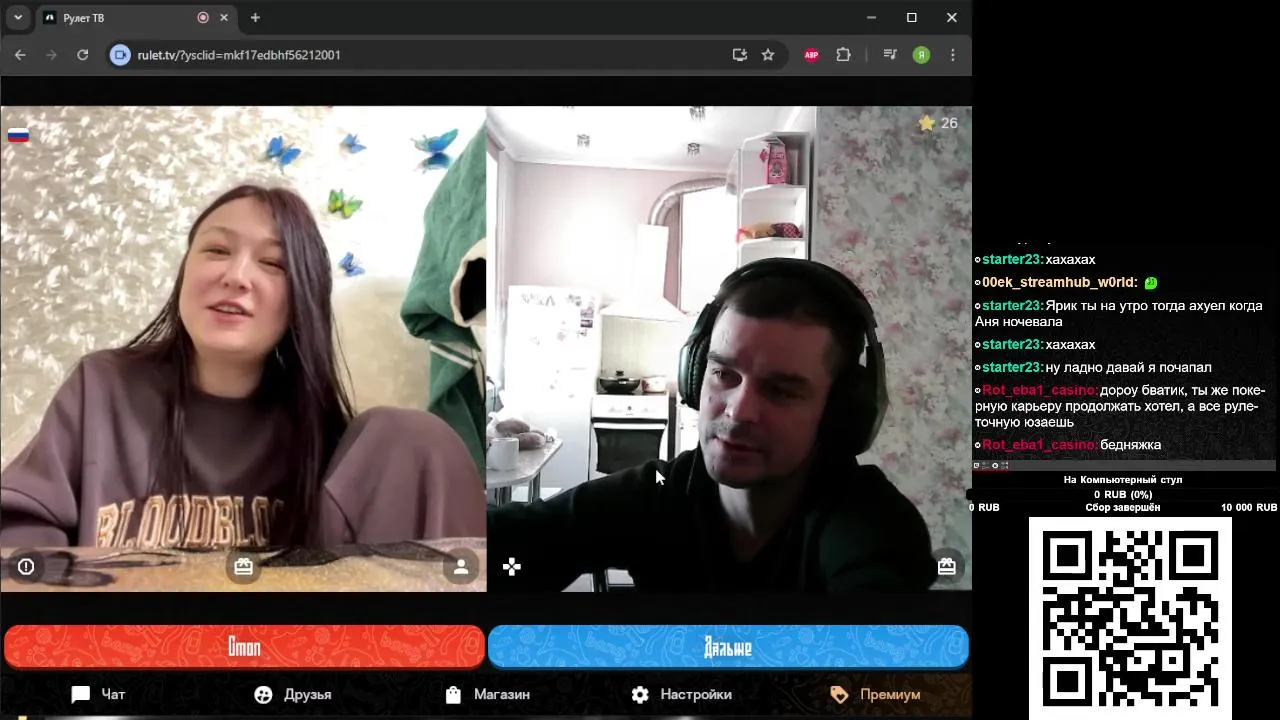Click the donation goal progress bar
1280x720 pixels.
[1123, 494]
